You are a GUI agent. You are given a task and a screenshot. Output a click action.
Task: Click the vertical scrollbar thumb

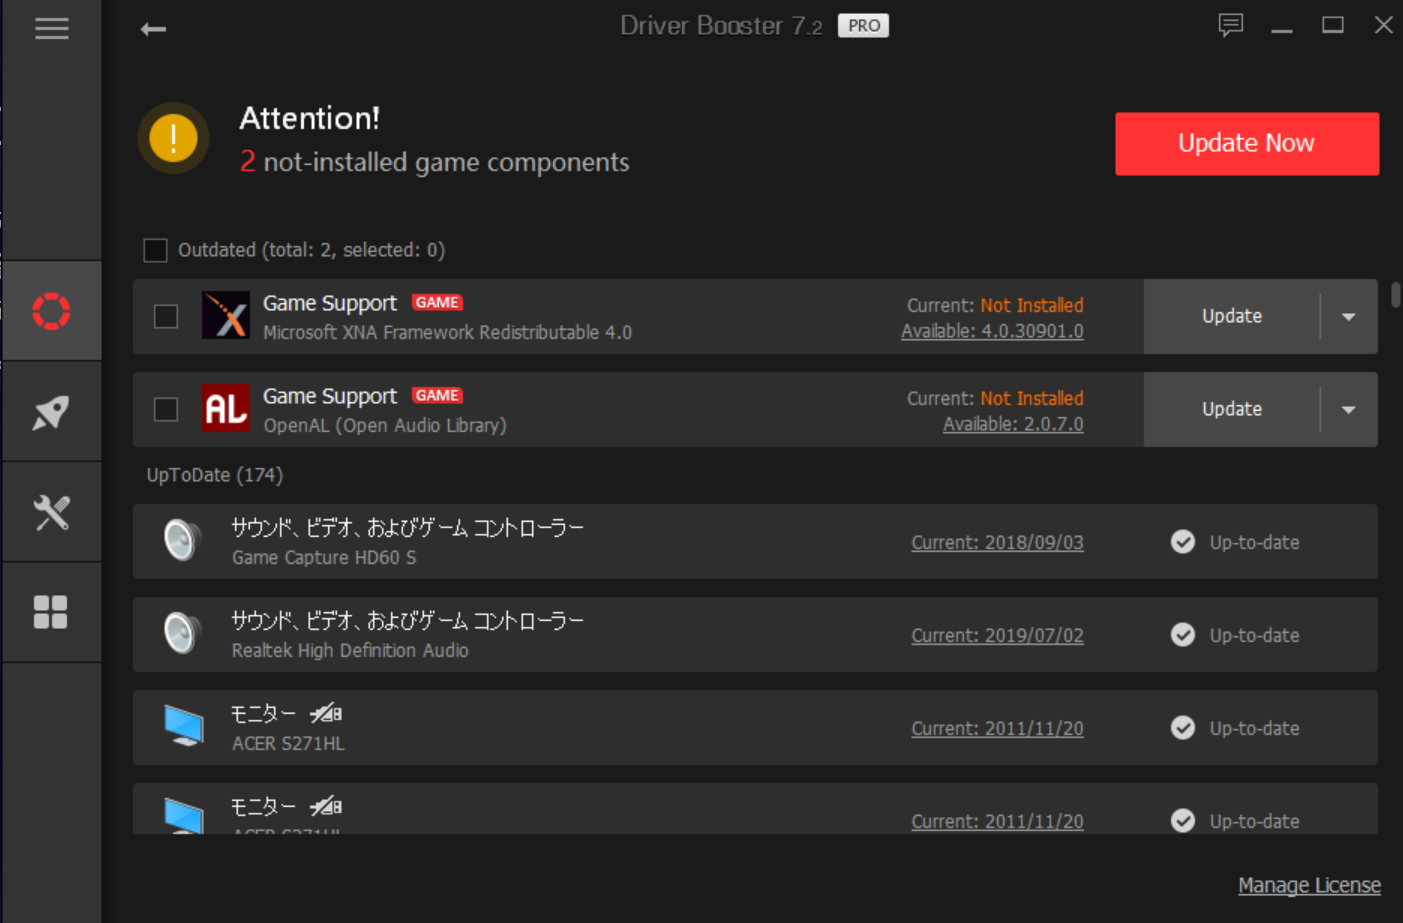point(1395,295)
